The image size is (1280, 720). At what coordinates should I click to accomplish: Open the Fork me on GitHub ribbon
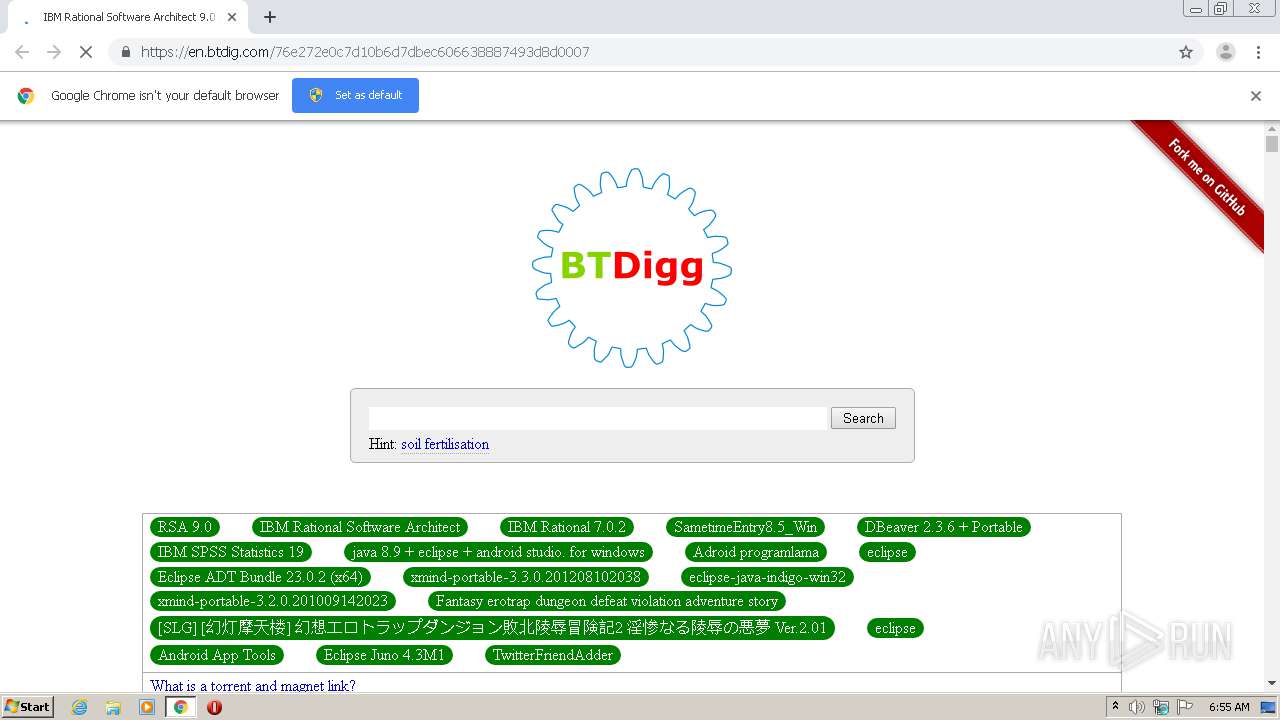1206,177
